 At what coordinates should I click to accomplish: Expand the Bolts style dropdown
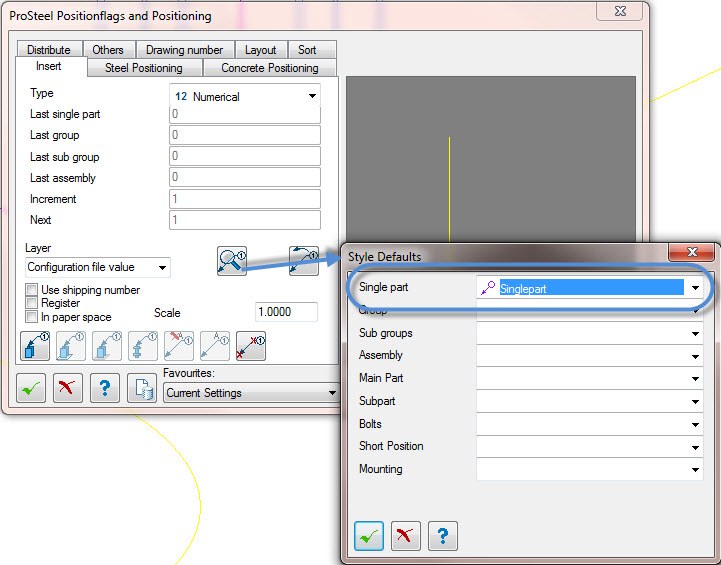point(695,424)
